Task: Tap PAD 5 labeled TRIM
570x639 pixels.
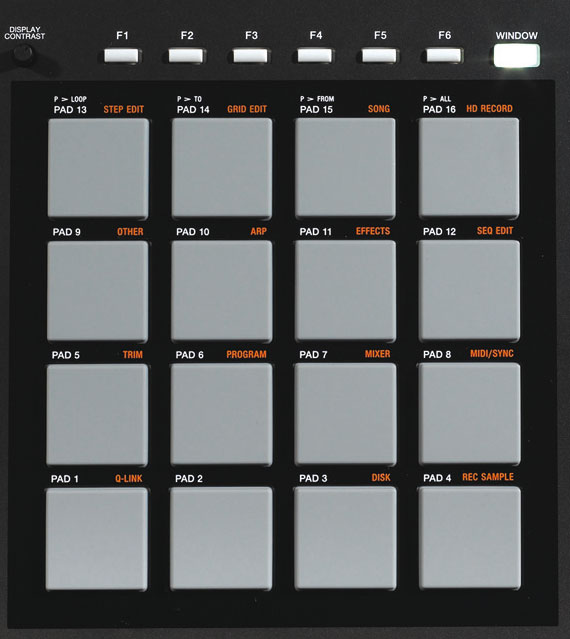Action: (97, 414)
